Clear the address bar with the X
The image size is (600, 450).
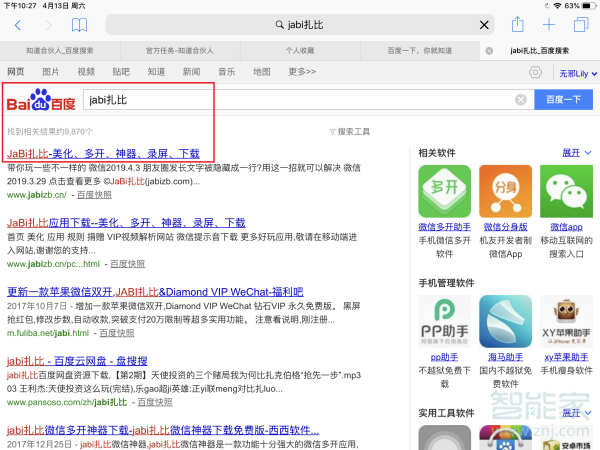click(x=484, y=25)
